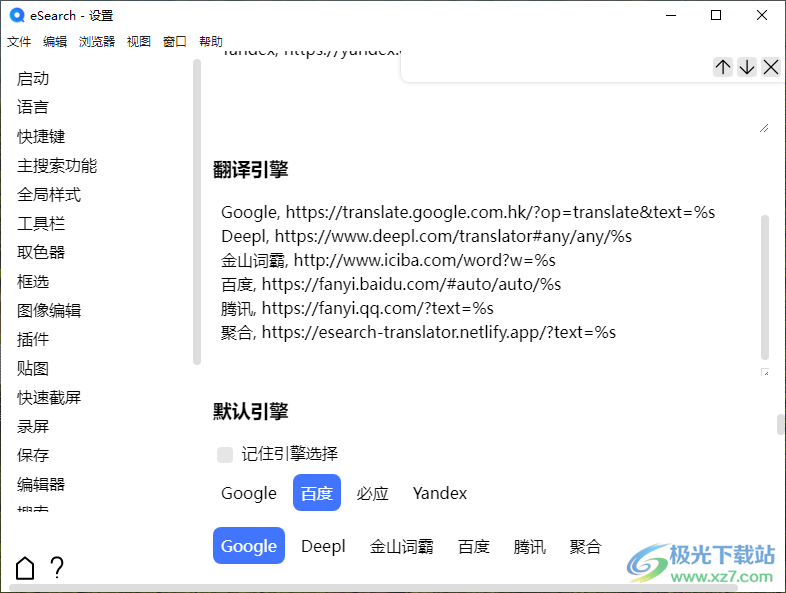Open the 窗口 menu
Image resolution: width=786 pixels, height=593 pixels.
coord(175,42)
